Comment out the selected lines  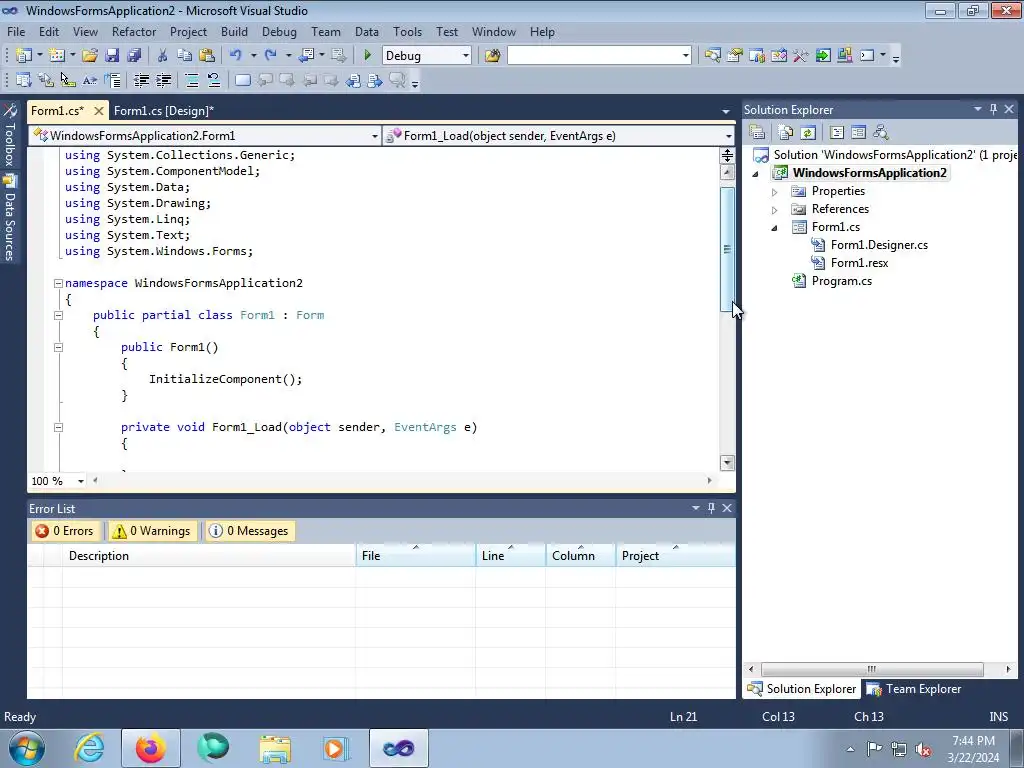[x=192, y=80]
